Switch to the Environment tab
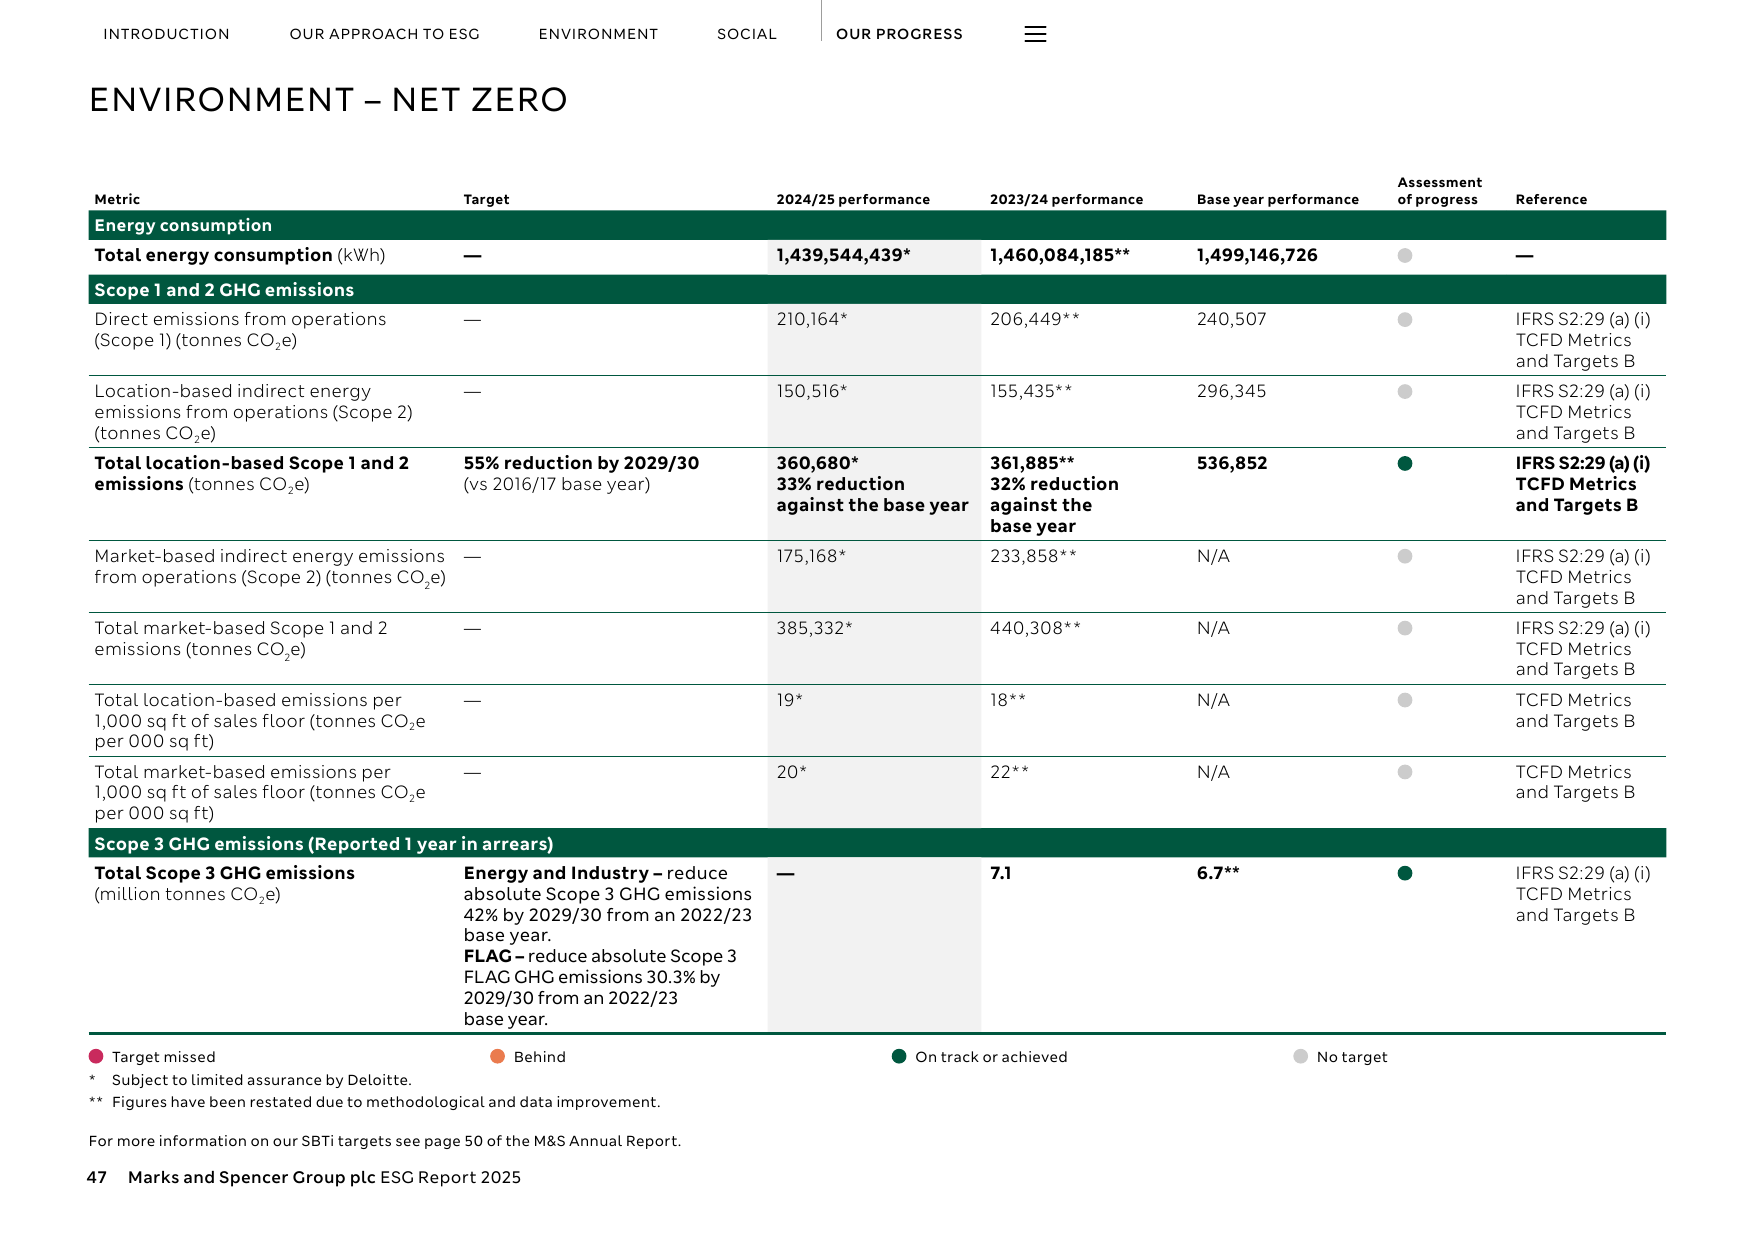Viewport: 1754px width, 1241px height. click(x=598, y=34)
